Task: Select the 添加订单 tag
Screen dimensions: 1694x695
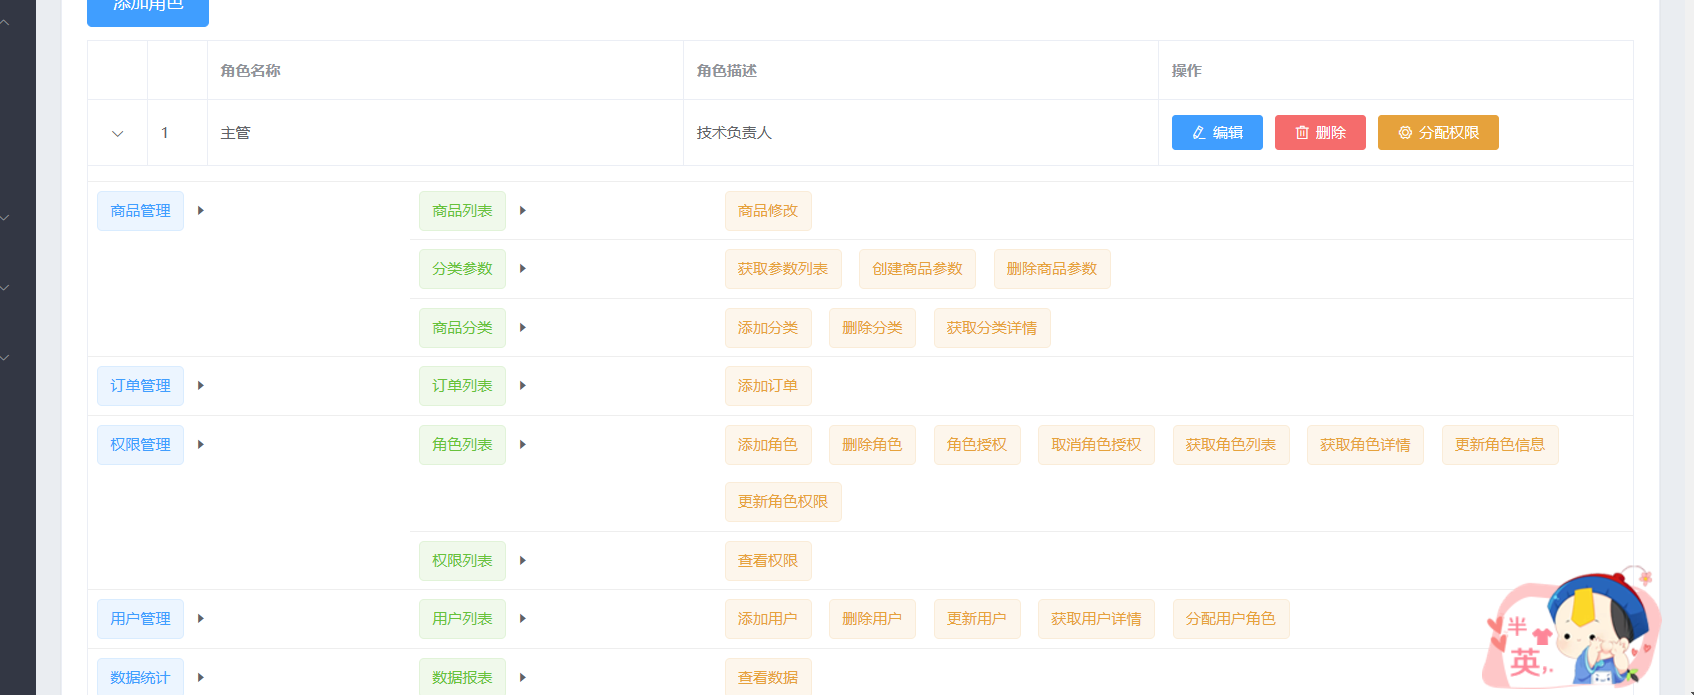Action: pos(768,386)
